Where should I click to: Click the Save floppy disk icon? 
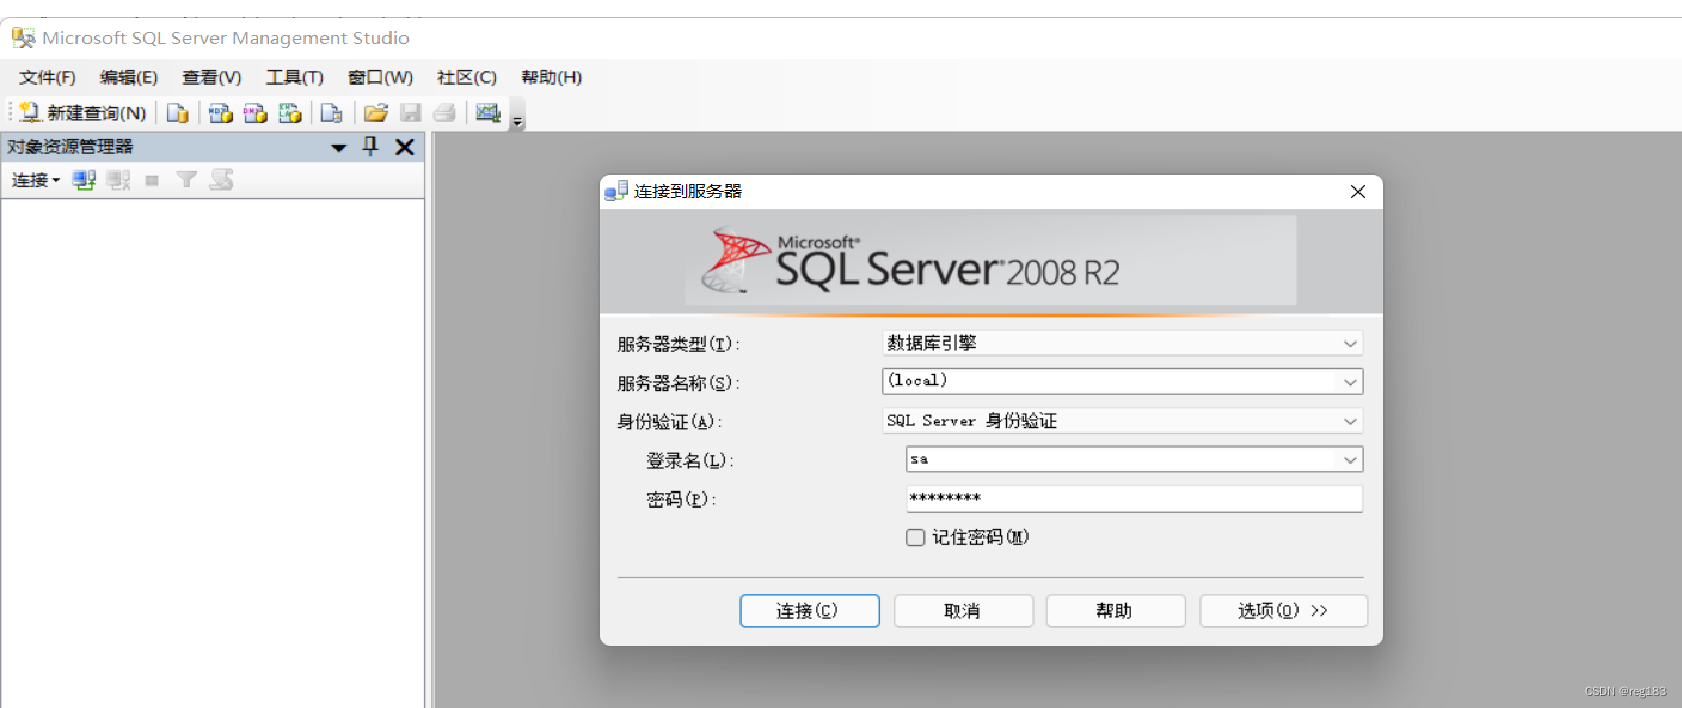point(411,113)
